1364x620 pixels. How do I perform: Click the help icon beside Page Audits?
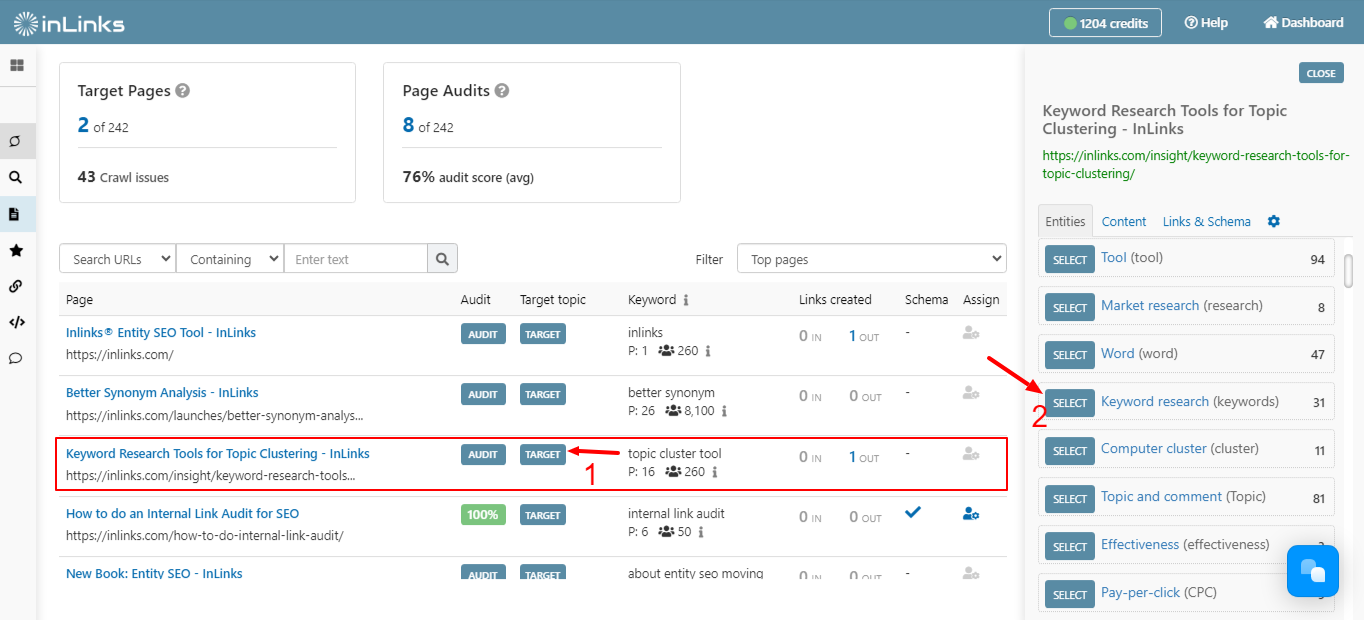click(502, 90)
